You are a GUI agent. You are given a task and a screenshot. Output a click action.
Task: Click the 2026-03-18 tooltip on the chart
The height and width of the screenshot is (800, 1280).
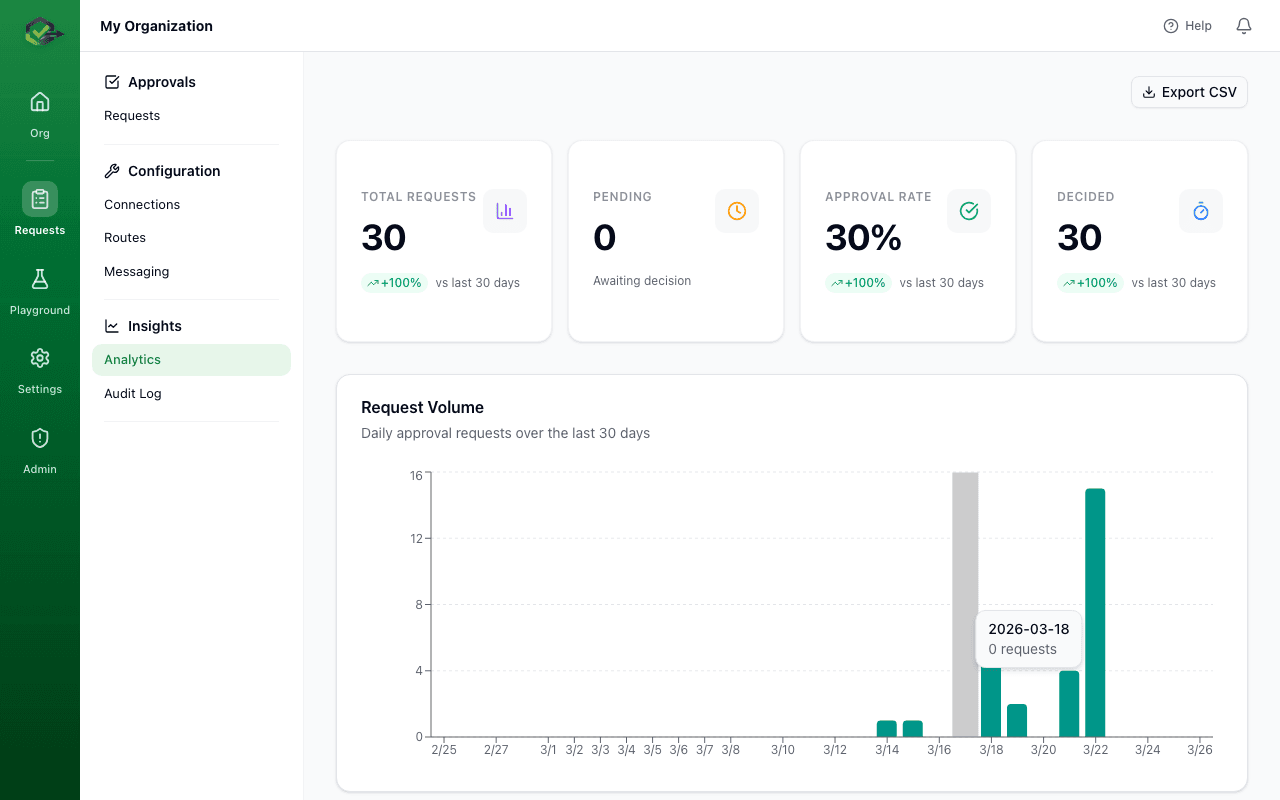tap(1028, 639)
